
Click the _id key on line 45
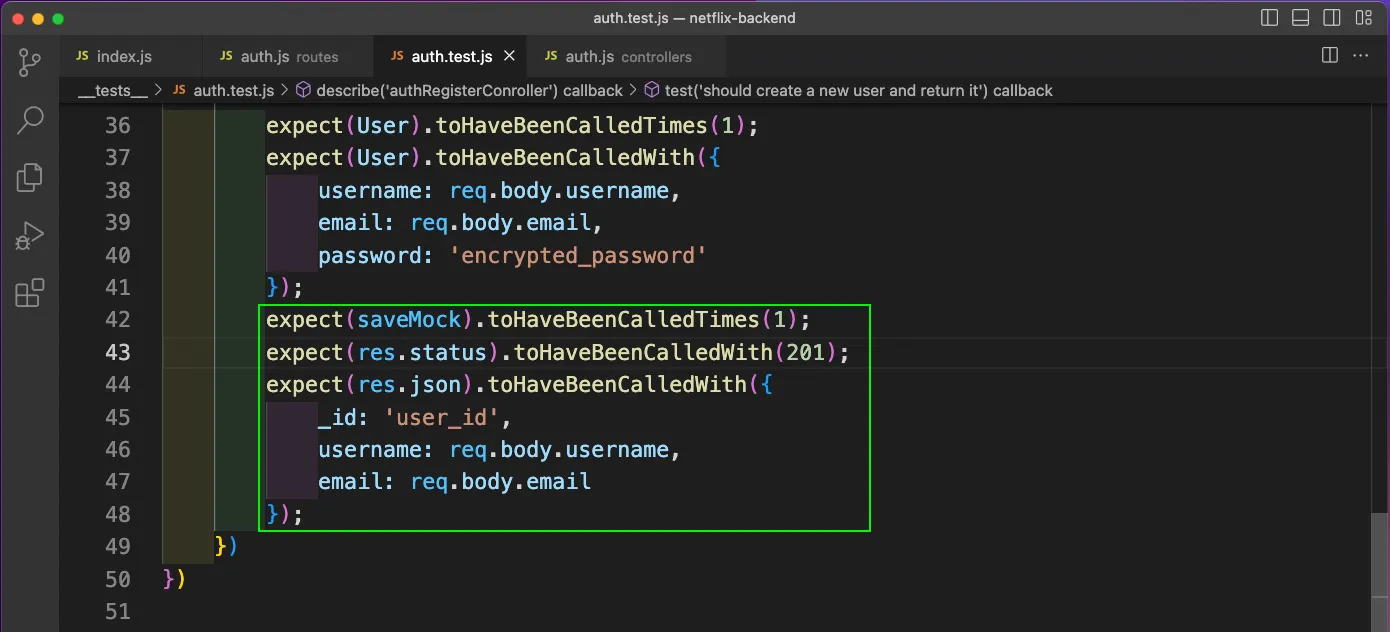point(338,418)
